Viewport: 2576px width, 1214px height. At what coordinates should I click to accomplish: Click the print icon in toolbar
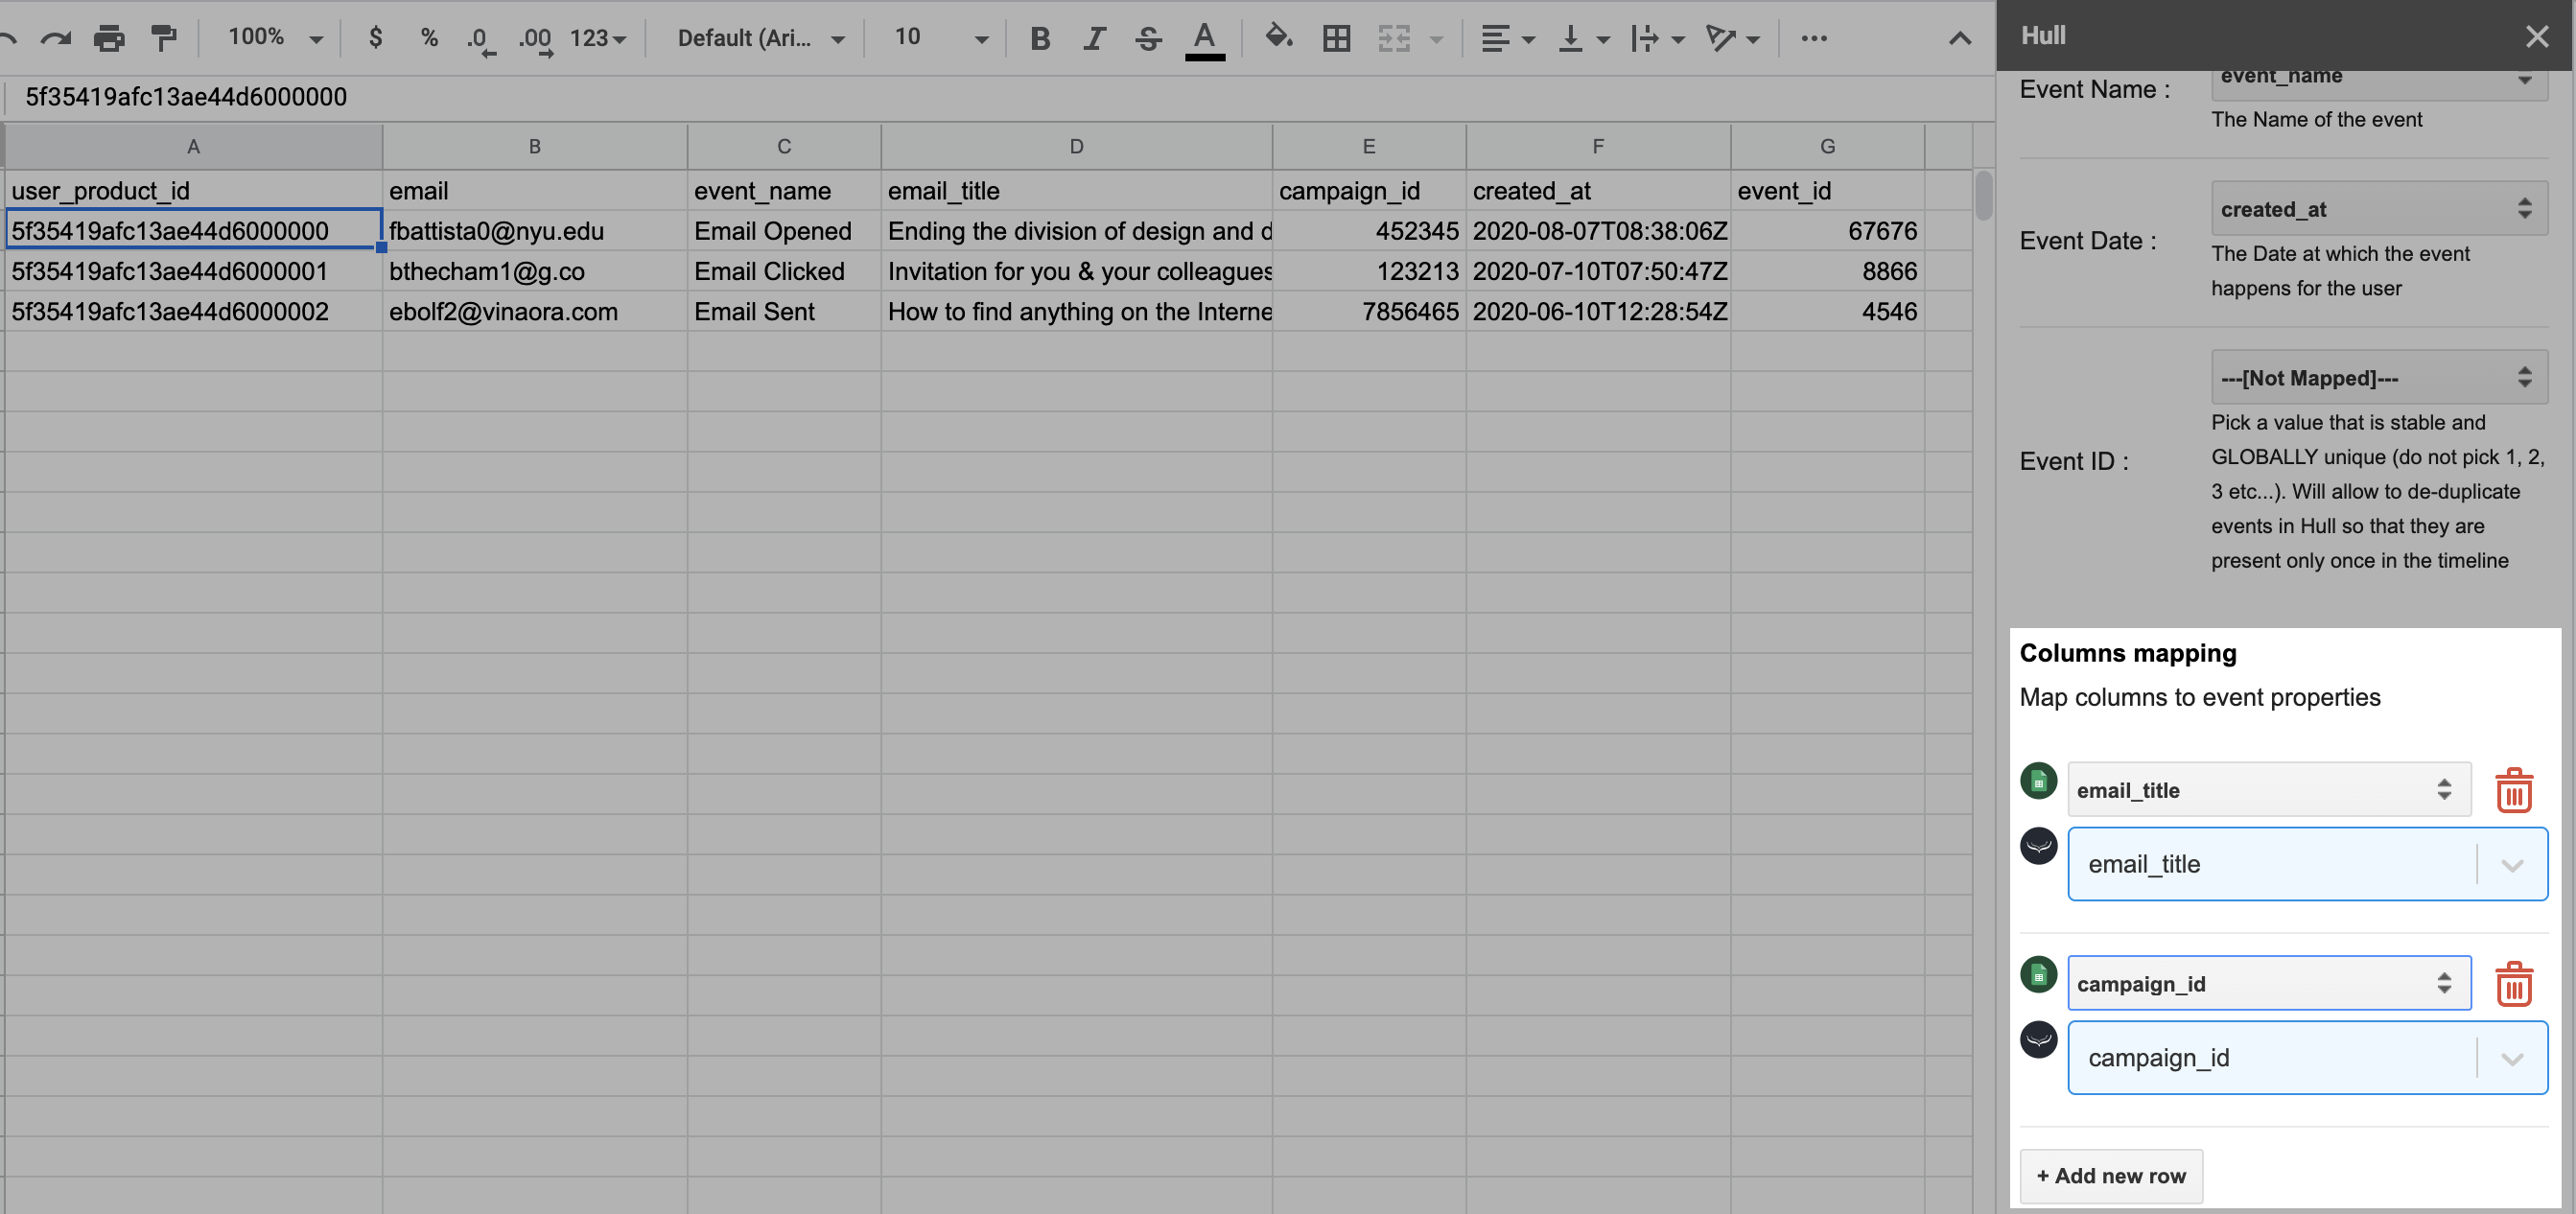point(109,38)
